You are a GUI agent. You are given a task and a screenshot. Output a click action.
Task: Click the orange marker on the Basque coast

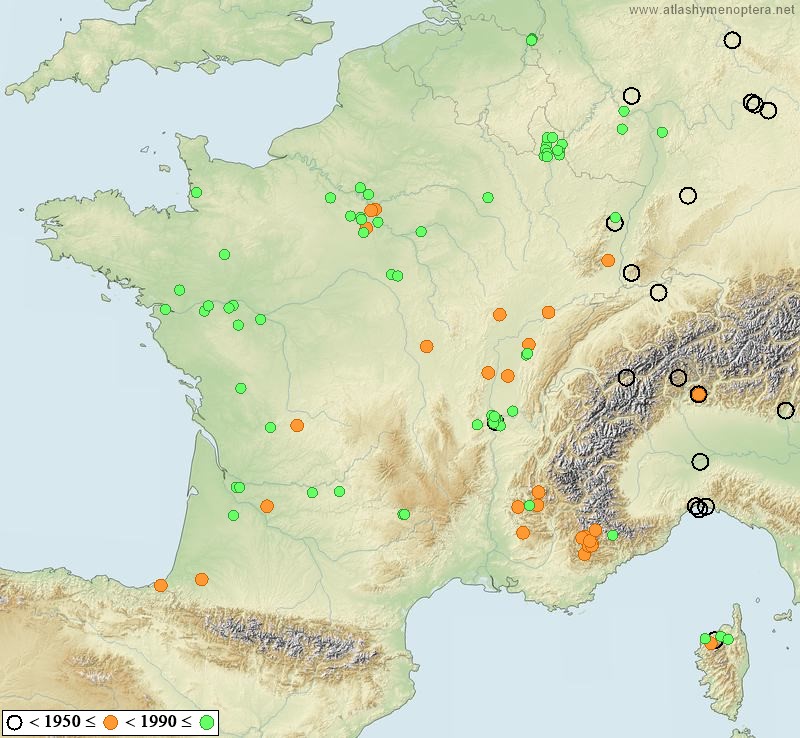(161, 585)
